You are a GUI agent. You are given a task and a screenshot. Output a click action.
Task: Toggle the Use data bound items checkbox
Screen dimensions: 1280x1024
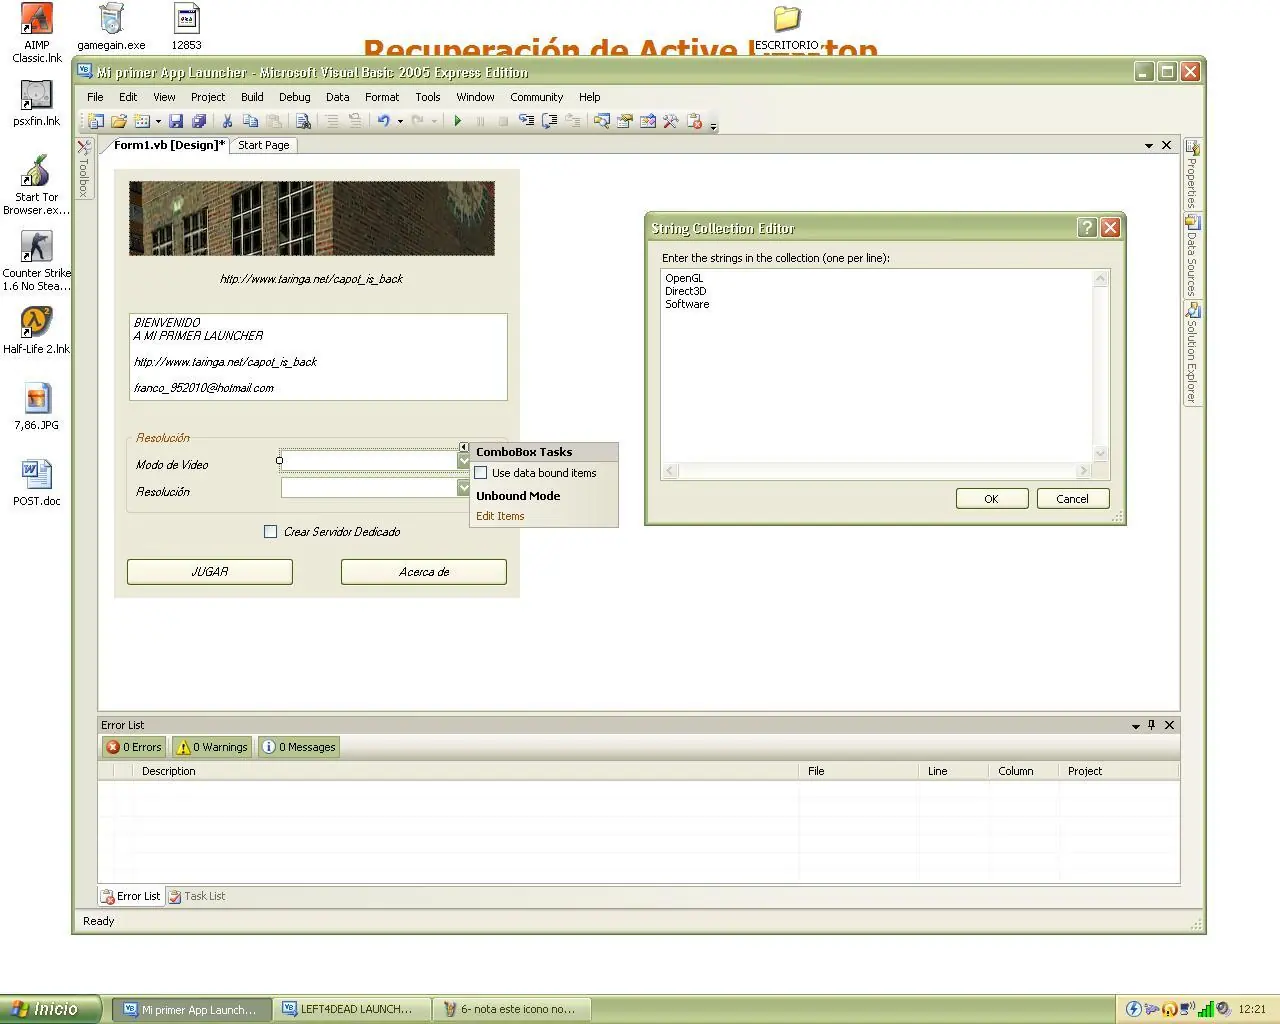coord(481,473)
